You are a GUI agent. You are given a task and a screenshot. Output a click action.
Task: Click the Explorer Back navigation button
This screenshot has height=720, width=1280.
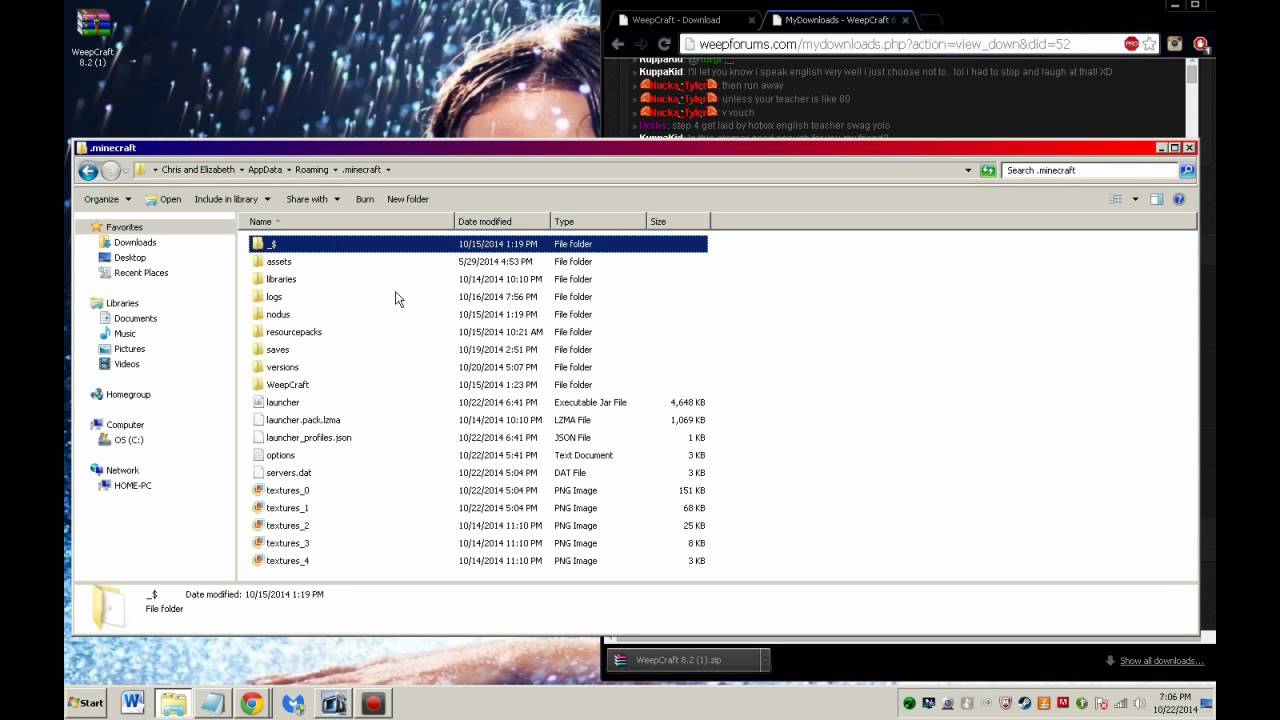88,171
